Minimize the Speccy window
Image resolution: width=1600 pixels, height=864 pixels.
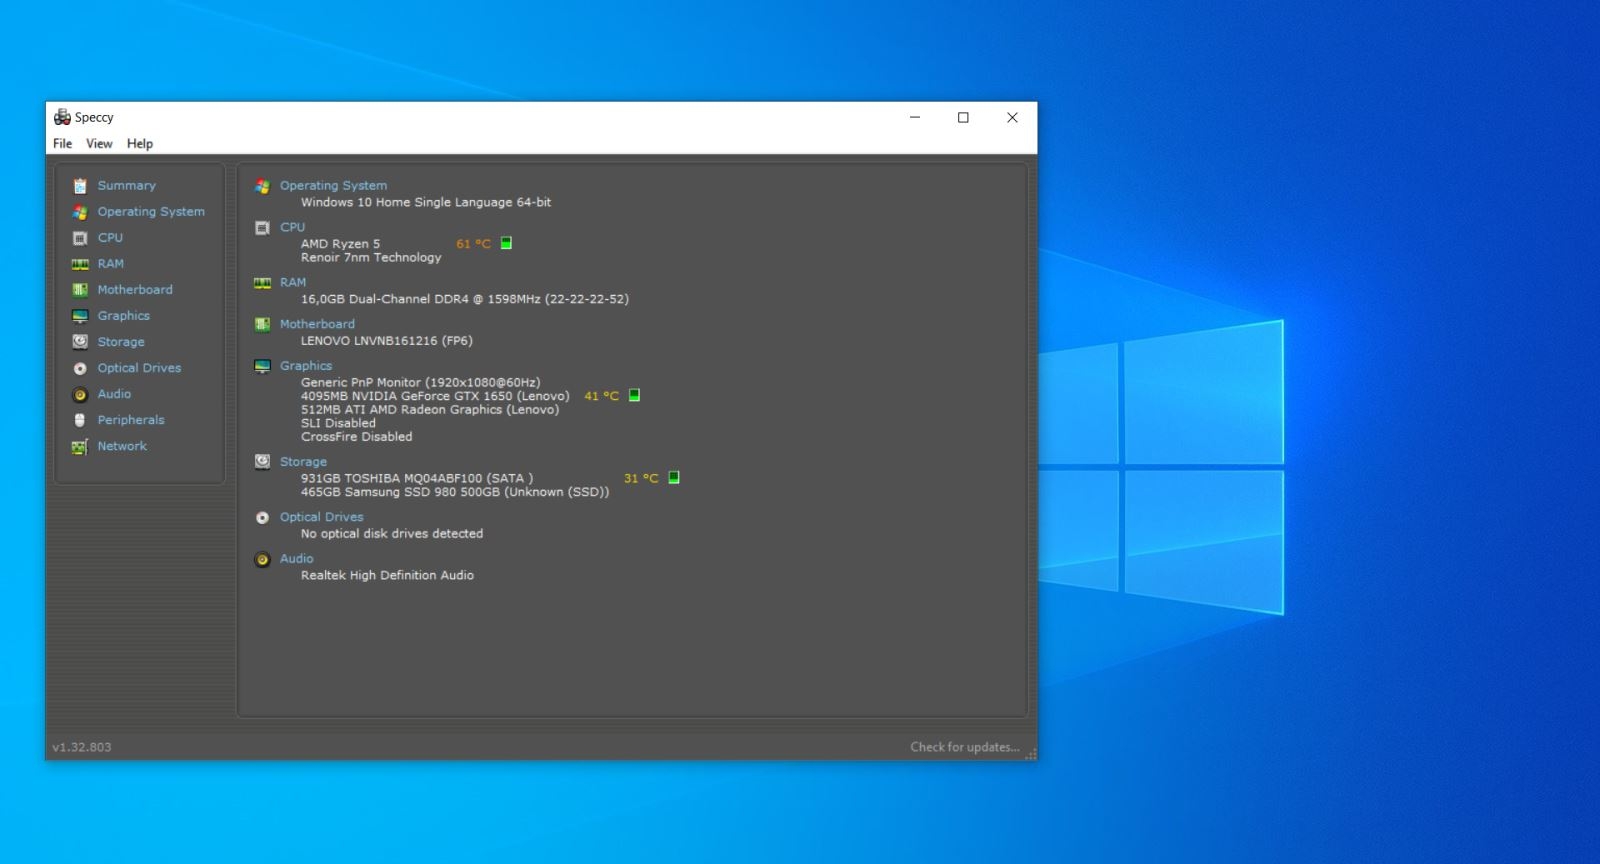(914, 117)
